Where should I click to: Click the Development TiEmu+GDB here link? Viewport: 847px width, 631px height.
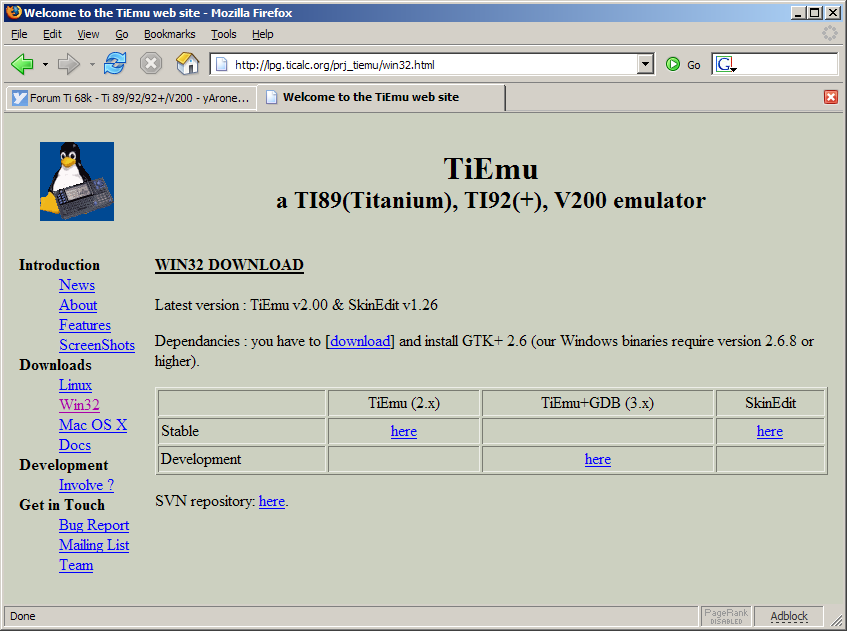tap(597, 459)
